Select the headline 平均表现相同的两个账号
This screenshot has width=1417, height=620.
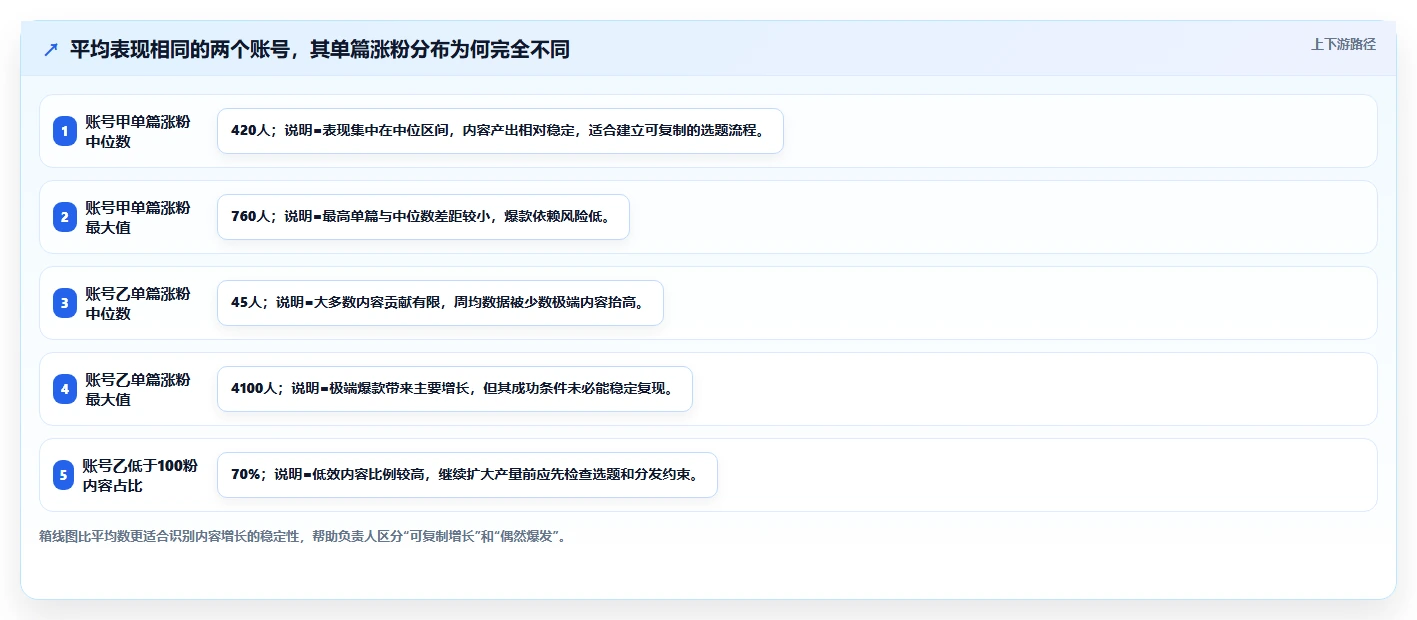320,49
